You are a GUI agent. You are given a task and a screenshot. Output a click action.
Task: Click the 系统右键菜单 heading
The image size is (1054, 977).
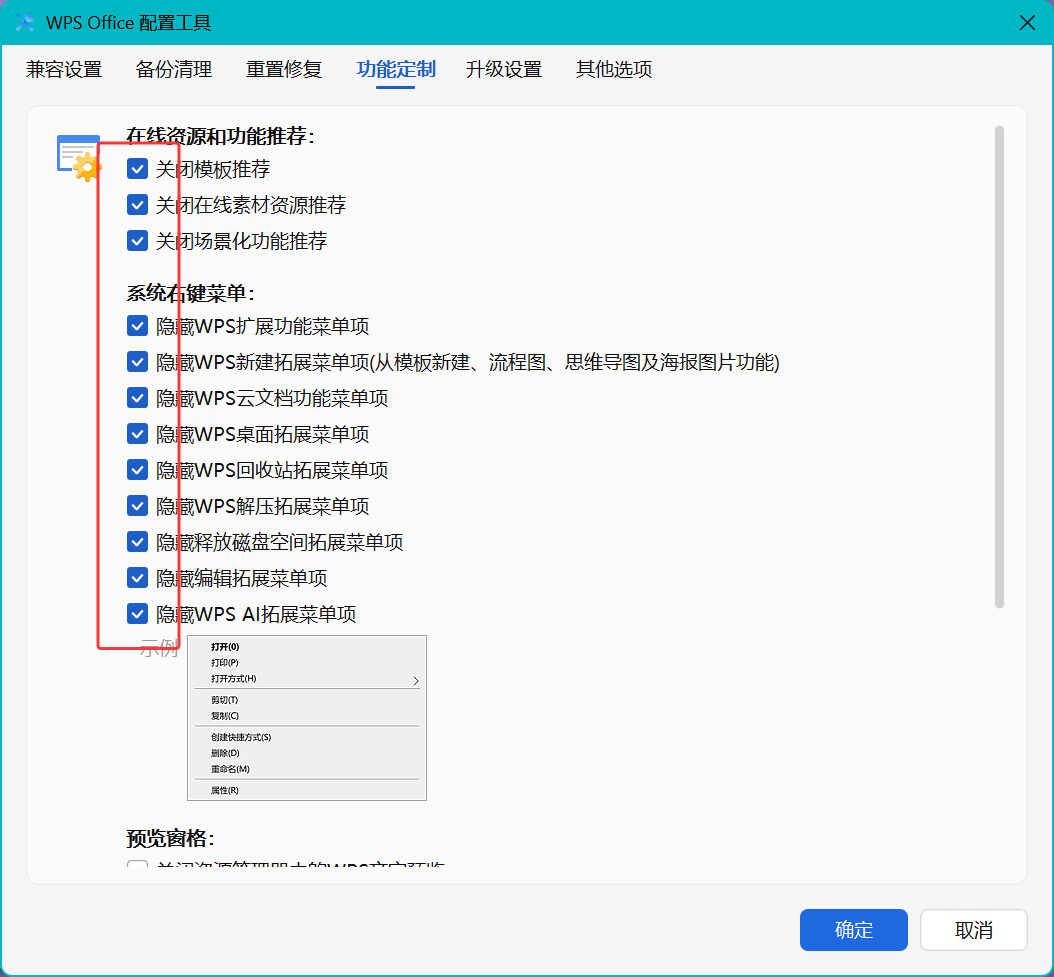pyautogui.click(x=191, y=293)
